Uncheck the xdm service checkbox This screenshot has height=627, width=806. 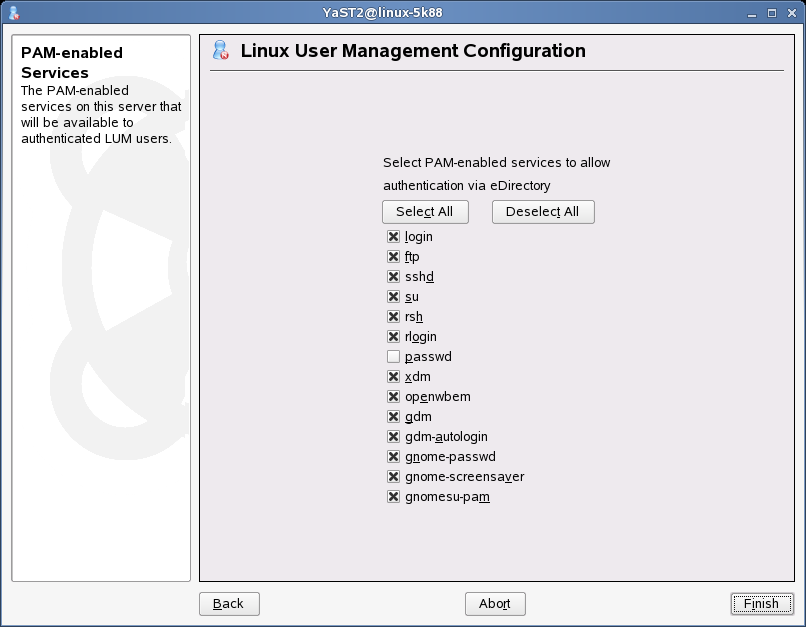pyautogui.click(x=393, y=377)
